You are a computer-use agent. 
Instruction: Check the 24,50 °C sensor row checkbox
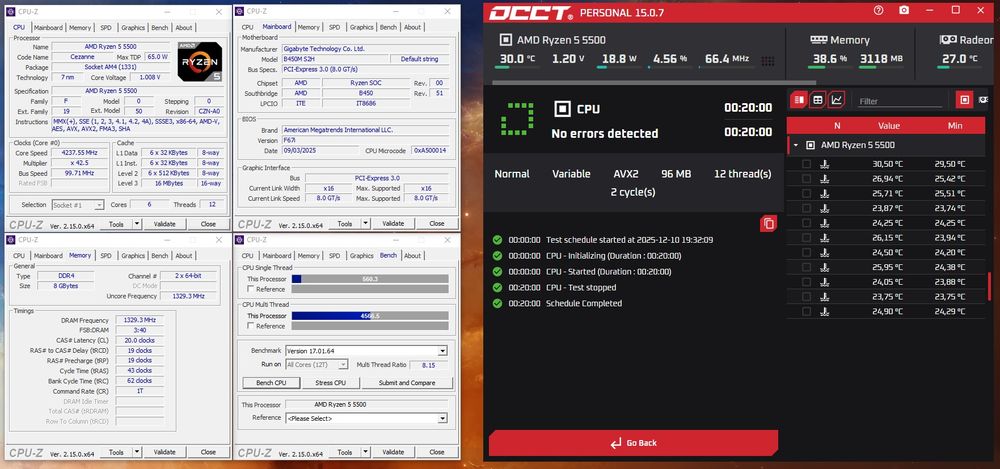(806, 252)
